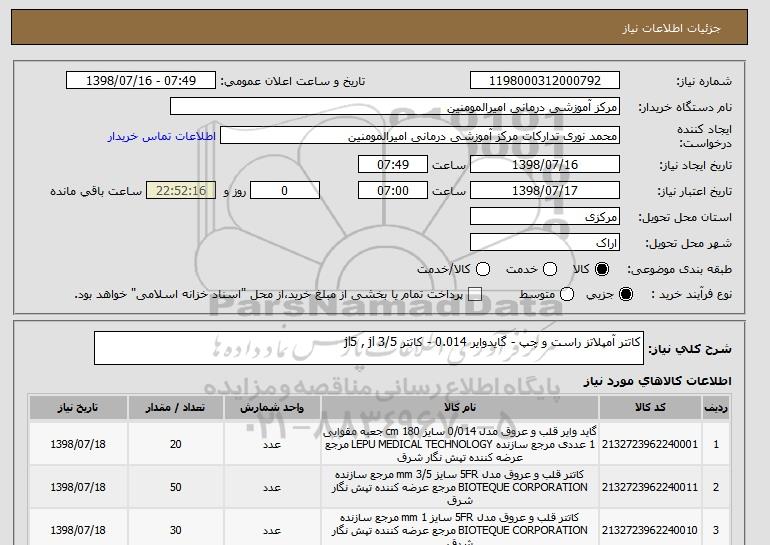
Task: Click need date 1398/07/18 in row 2
Action: pyautogui.click(x=78, y=487)
